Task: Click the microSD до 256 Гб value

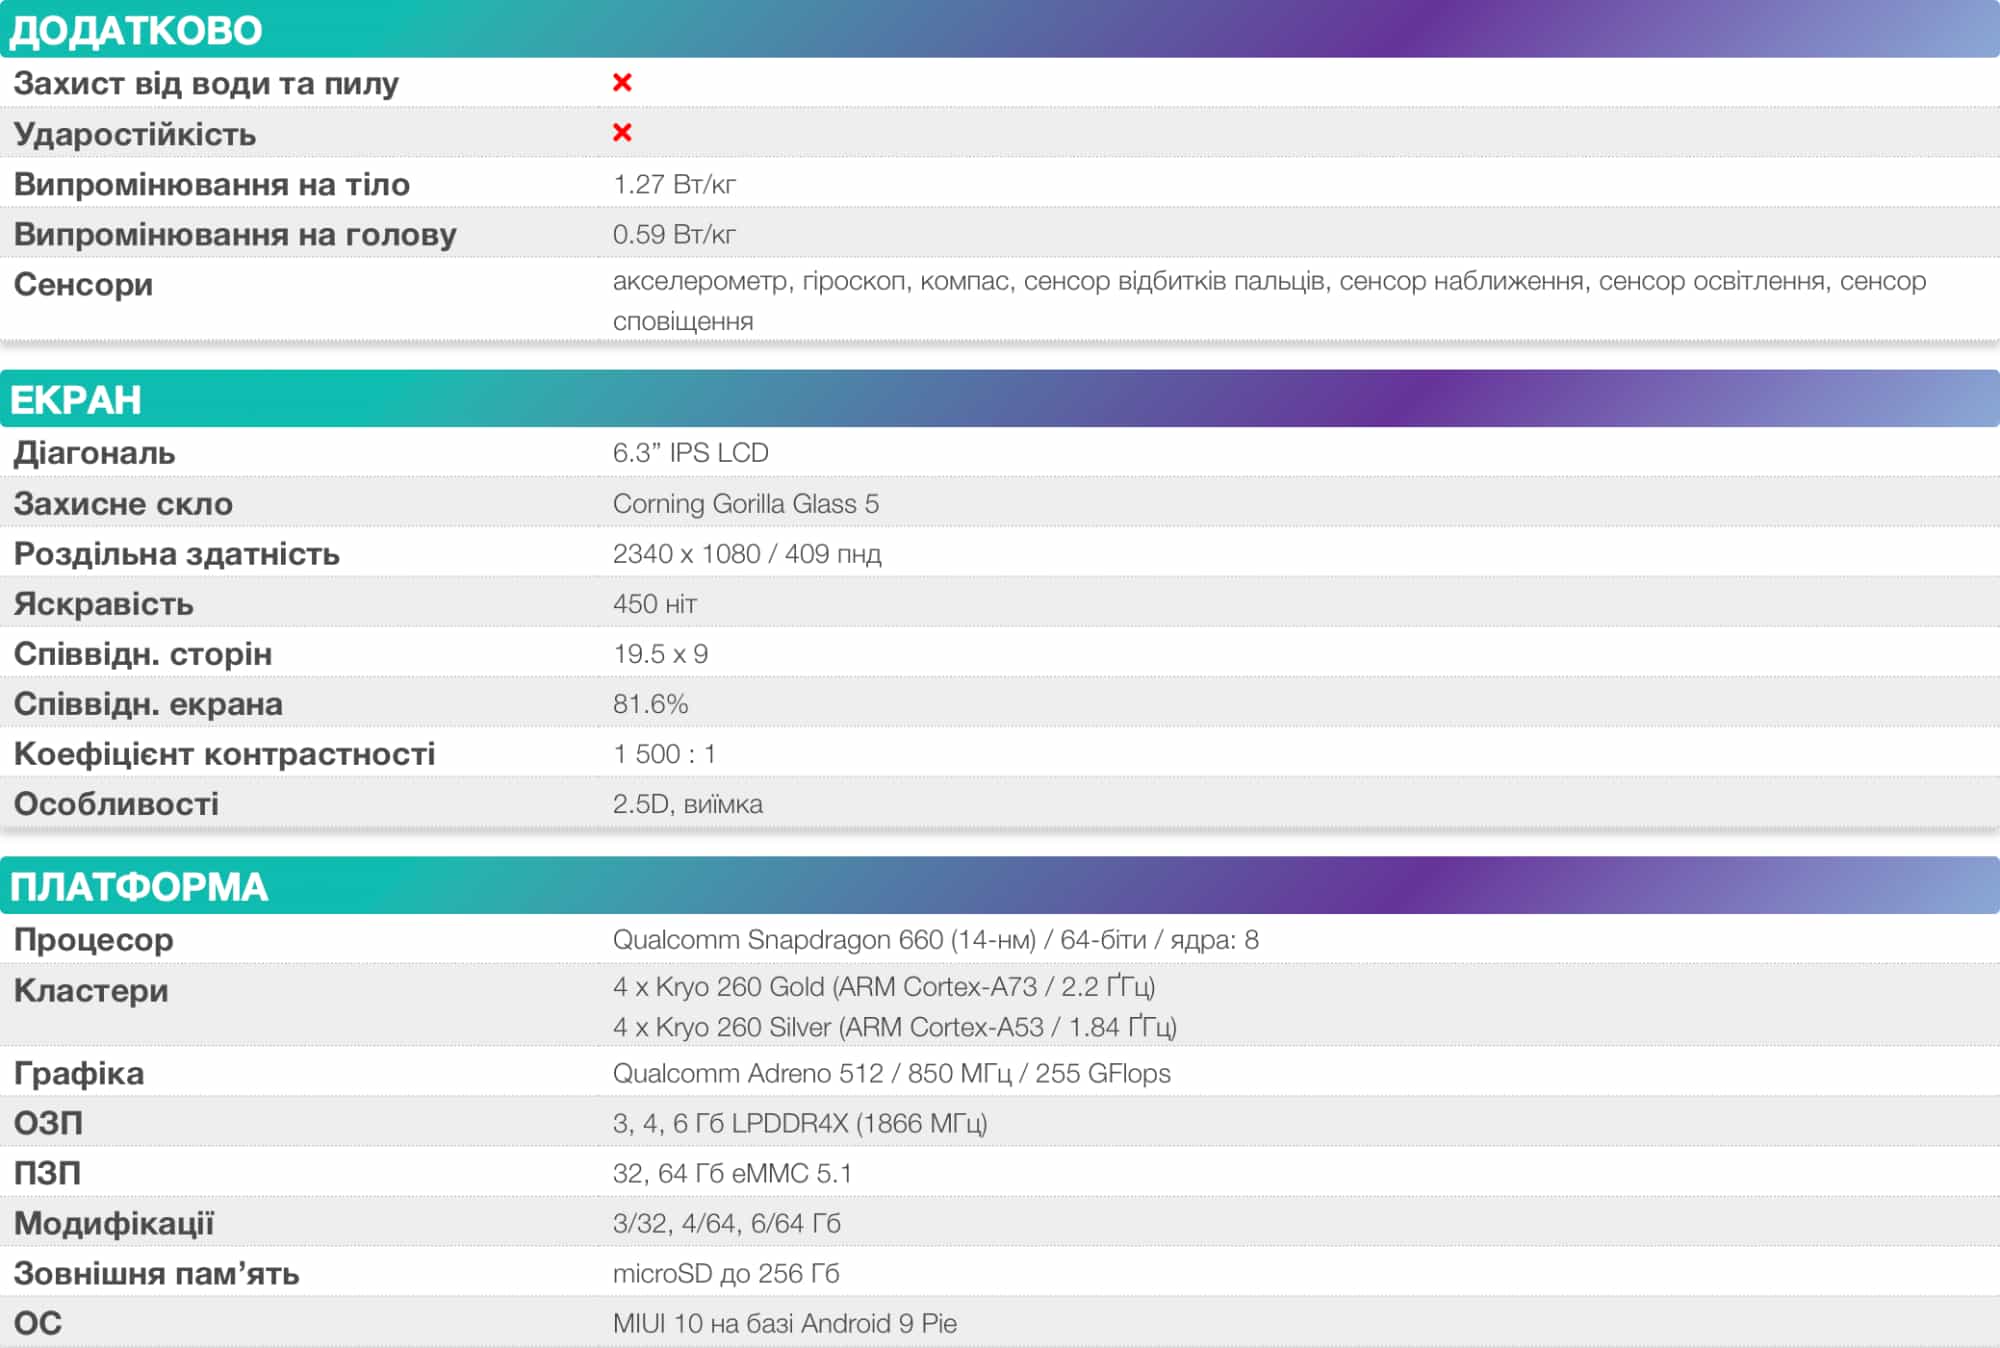Action: [725, 1273]
